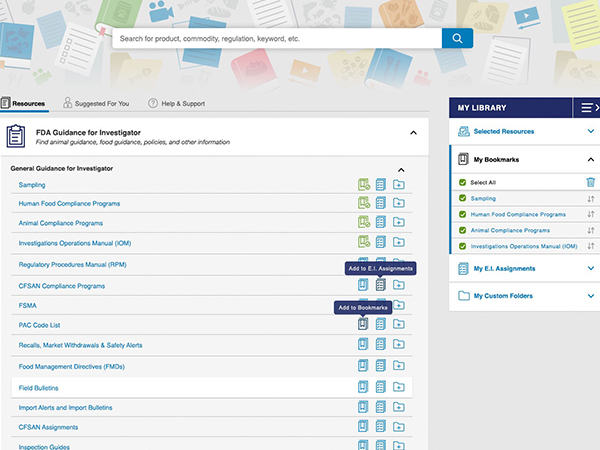
Task: Bookmark Recalls, Market Withdrawals & Safety Alerts
Action: point(363,344)
